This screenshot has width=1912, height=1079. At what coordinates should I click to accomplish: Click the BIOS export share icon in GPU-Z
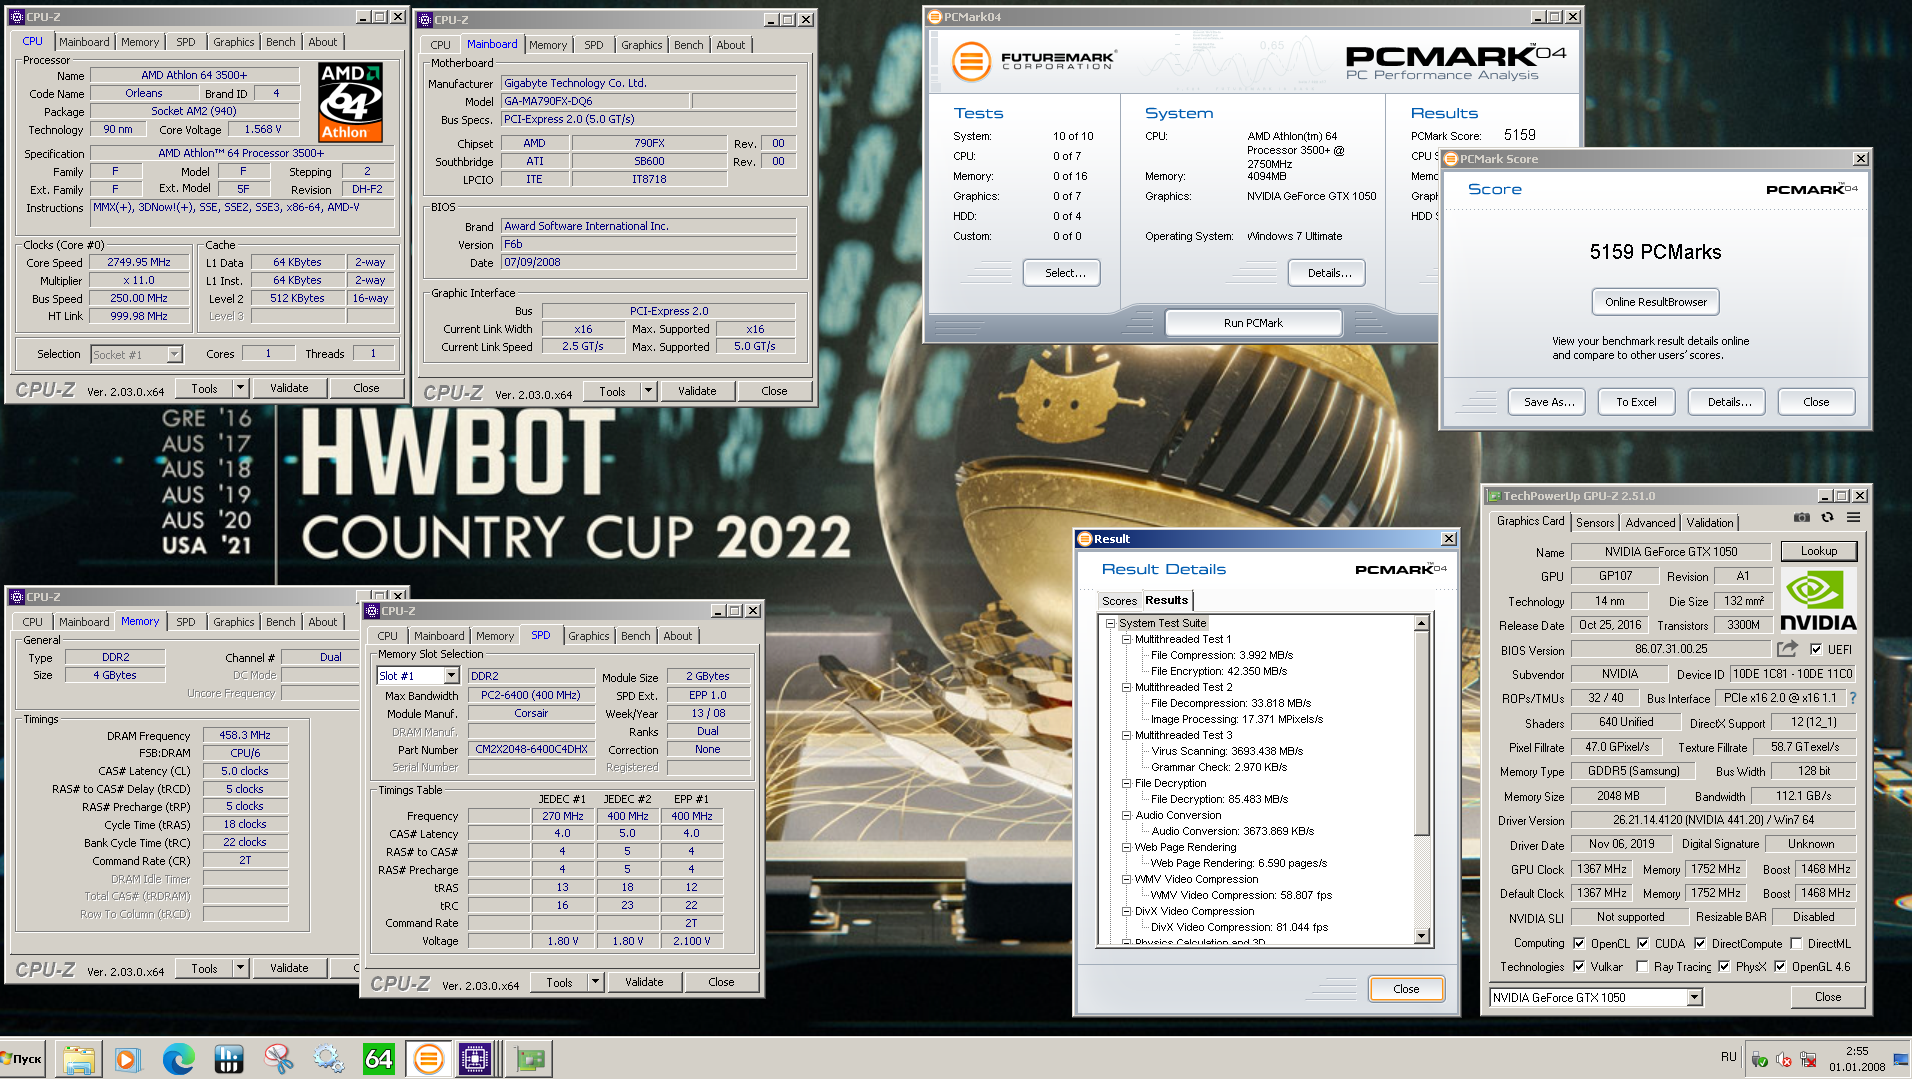(1787, 649)
